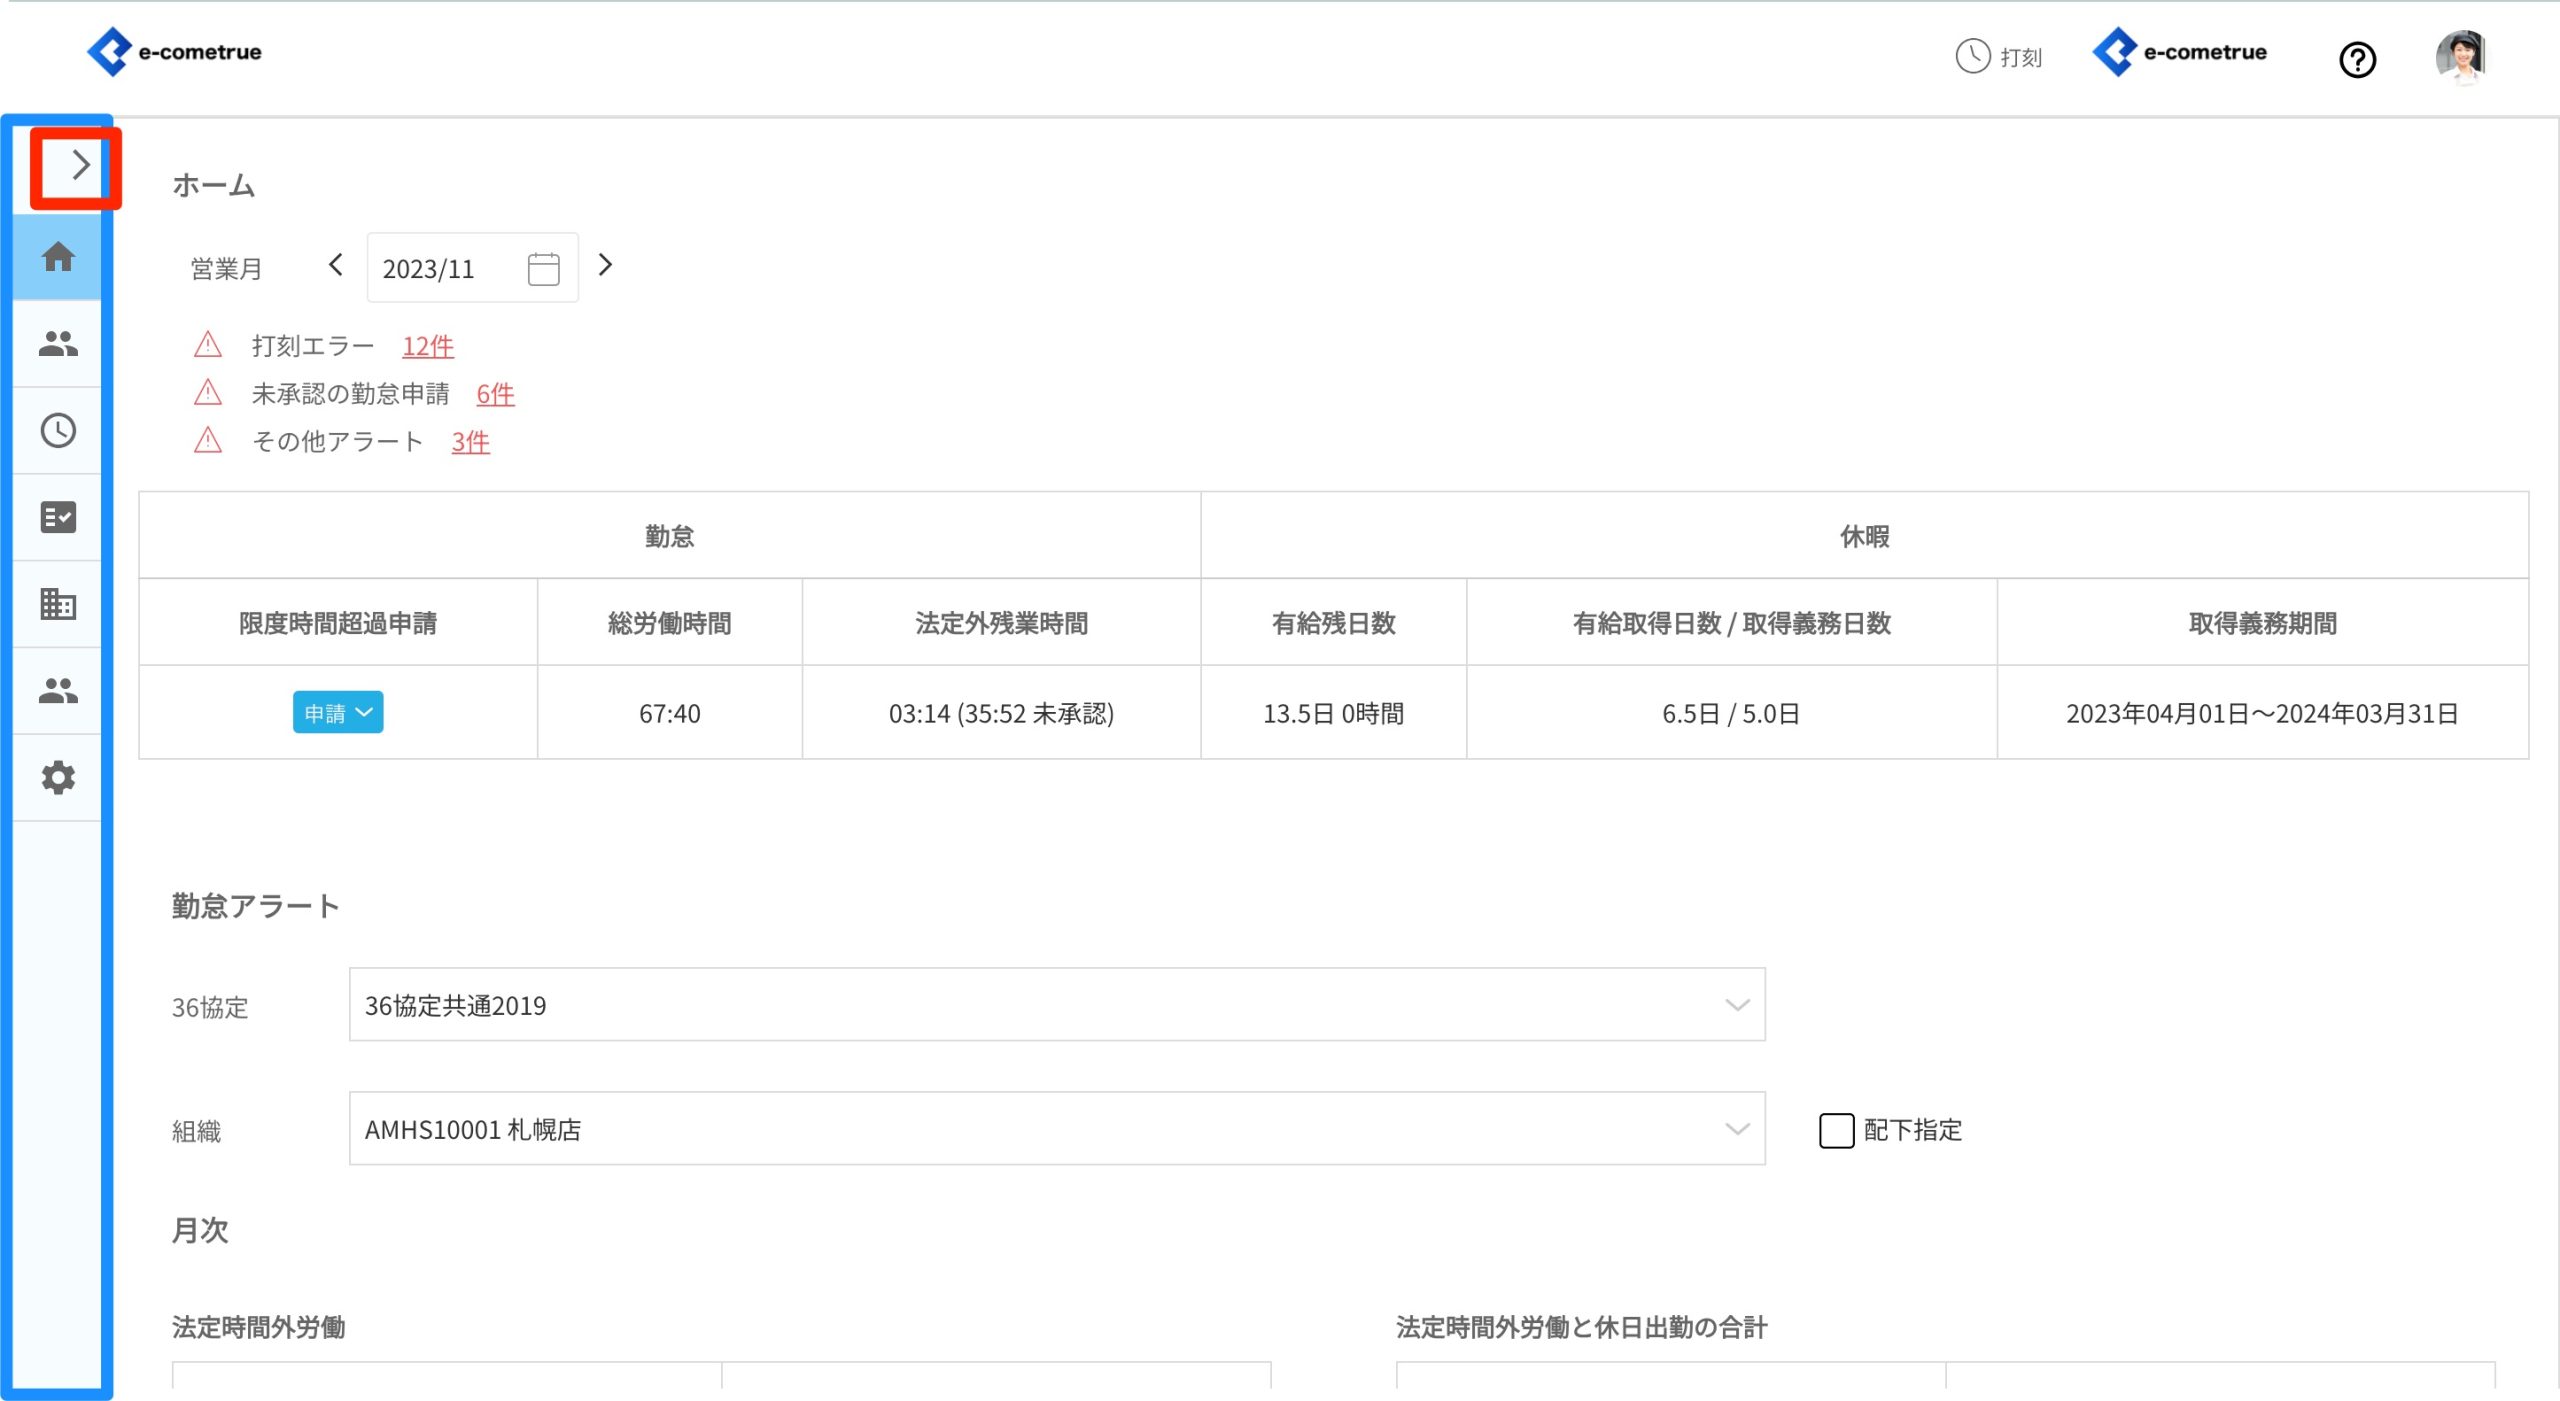Image resolution: width=2560 pixels, height=1401 pixels.
Task: Go to next month with the right arrow
Action: coord(605,266)
